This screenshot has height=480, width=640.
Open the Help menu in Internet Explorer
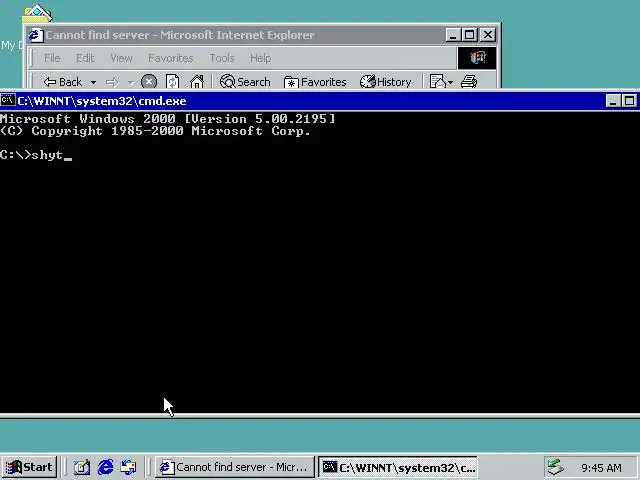click(260, 58)
